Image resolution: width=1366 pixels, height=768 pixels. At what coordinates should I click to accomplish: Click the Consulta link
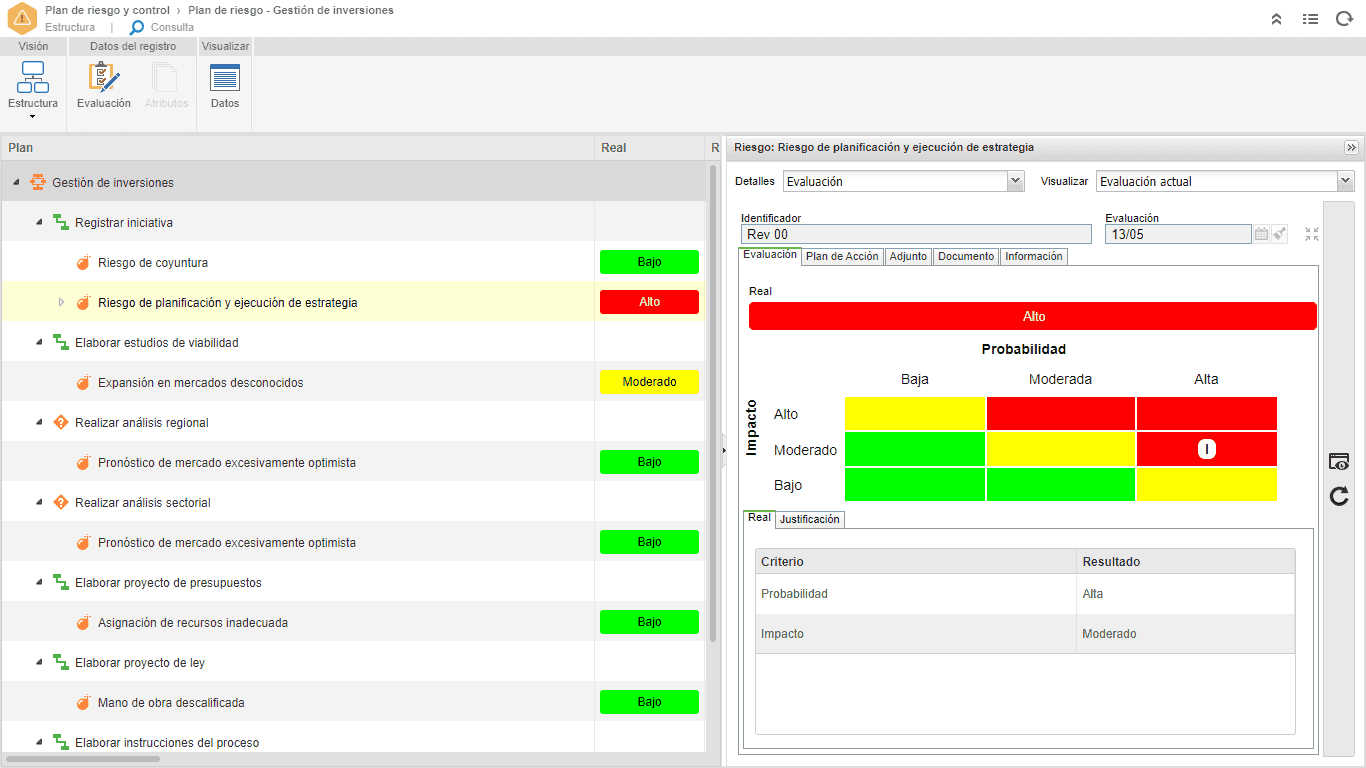point(172,27)
